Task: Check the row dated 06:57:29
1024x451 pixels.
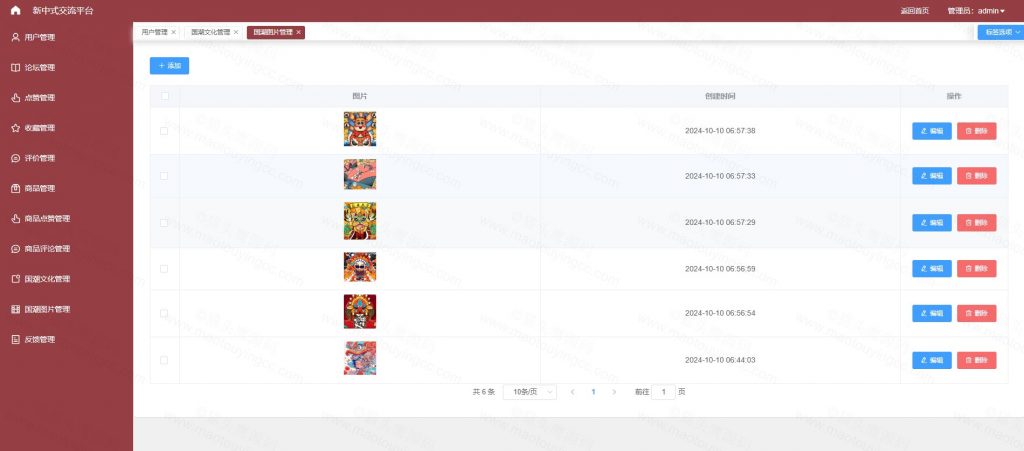Action: point(164,223)
